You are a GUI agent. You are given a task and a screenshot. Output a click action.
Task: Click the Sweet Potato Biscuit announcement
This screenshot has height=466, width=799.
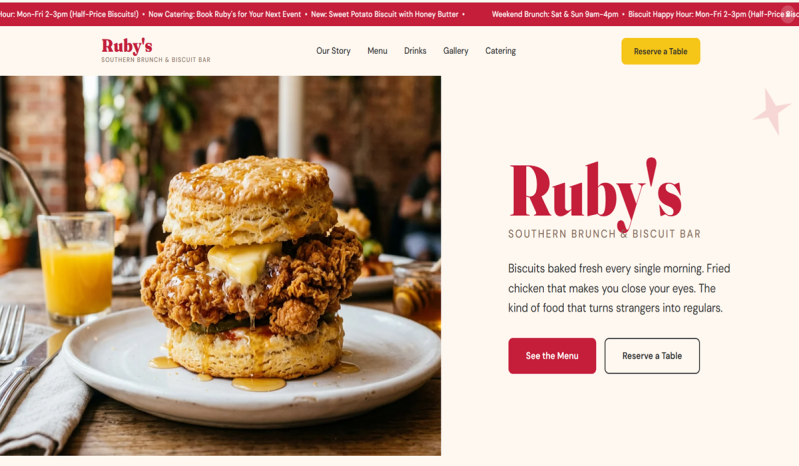coord(385,14)
